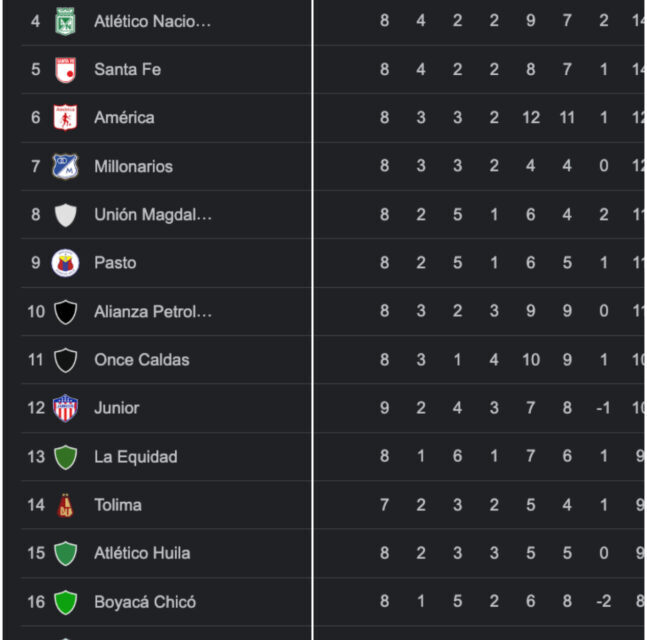Open the Millonarios team page

(133, 166)
